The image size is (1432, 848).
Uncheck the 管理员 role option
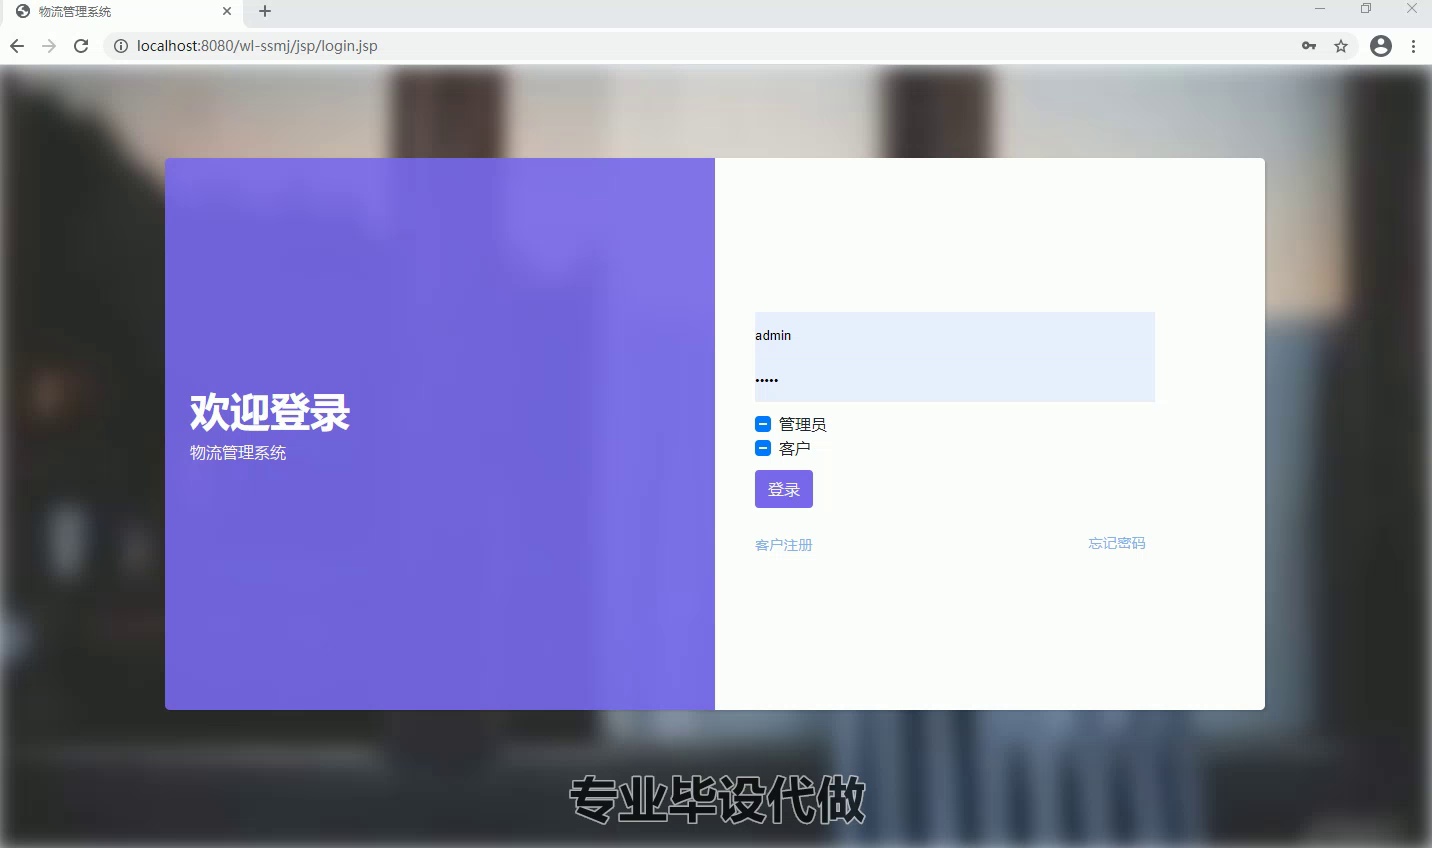(x=762, y=423)
